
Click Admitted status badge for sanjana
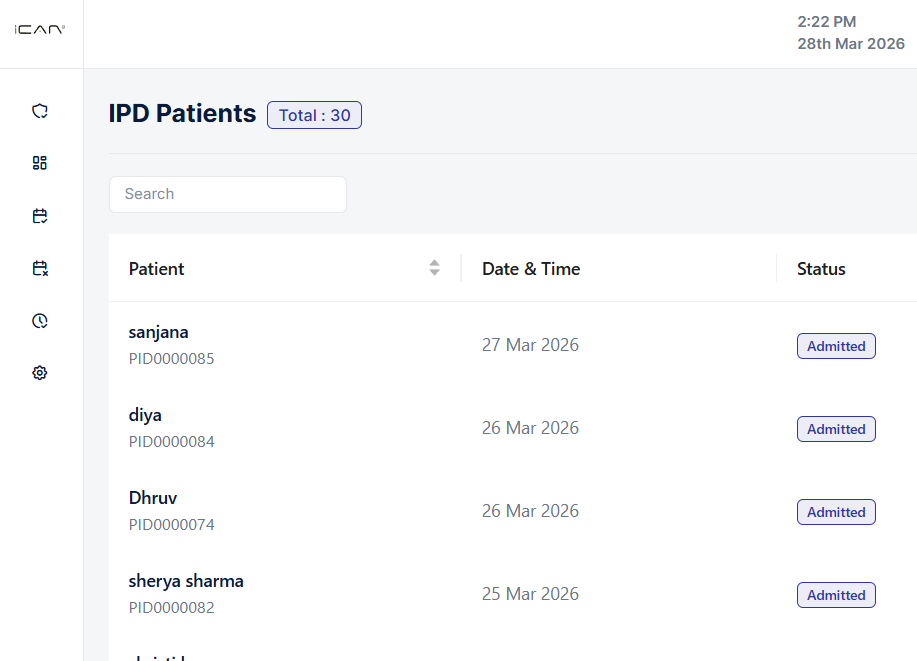click(x=836, y=346)
